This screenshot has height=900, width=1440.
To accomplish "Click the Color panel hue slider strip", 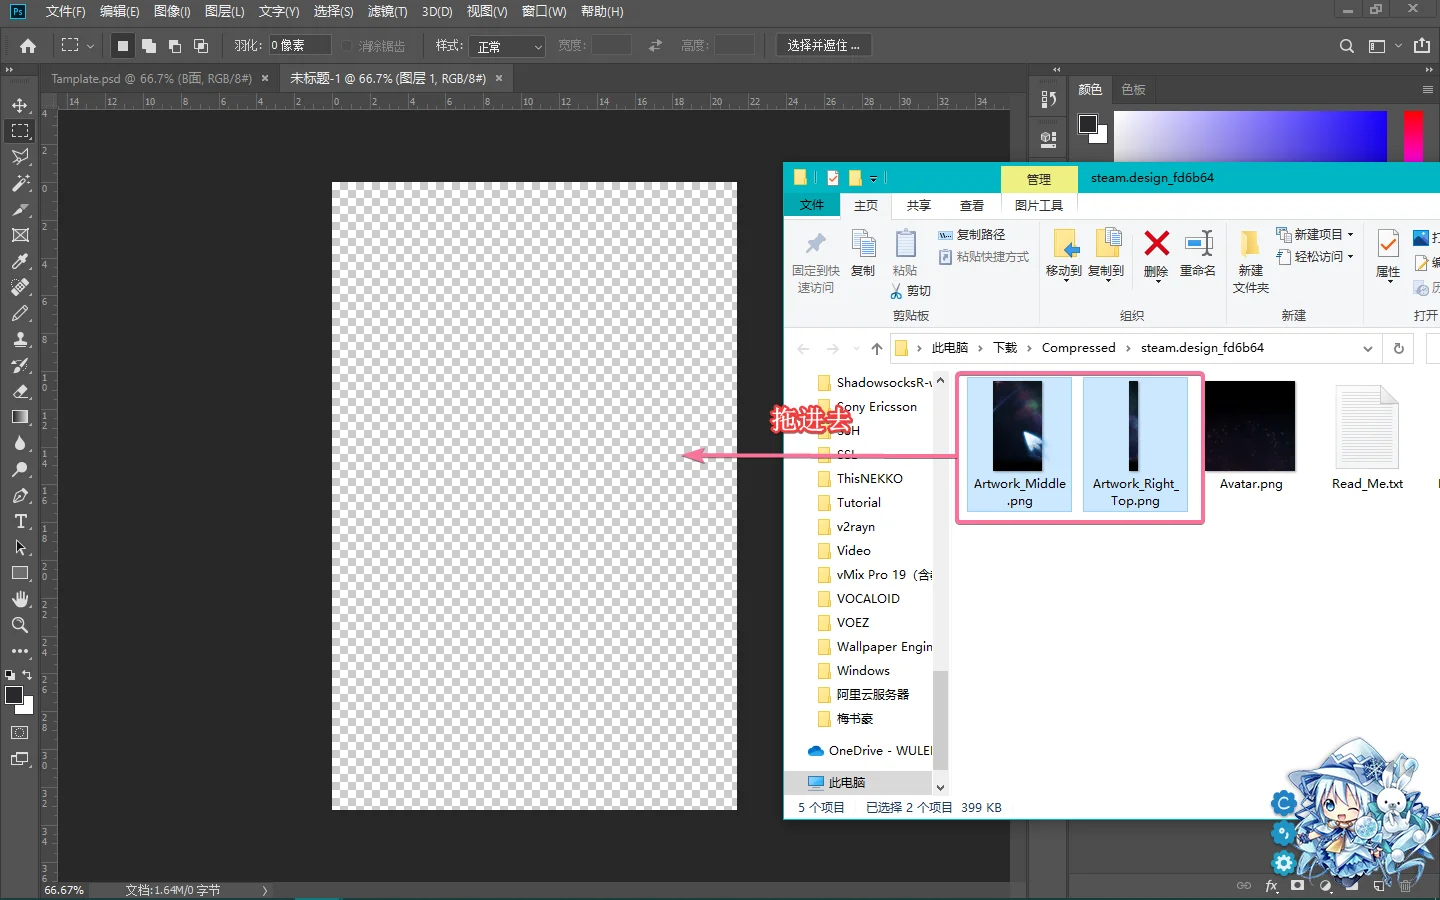I will (1413, 136).
